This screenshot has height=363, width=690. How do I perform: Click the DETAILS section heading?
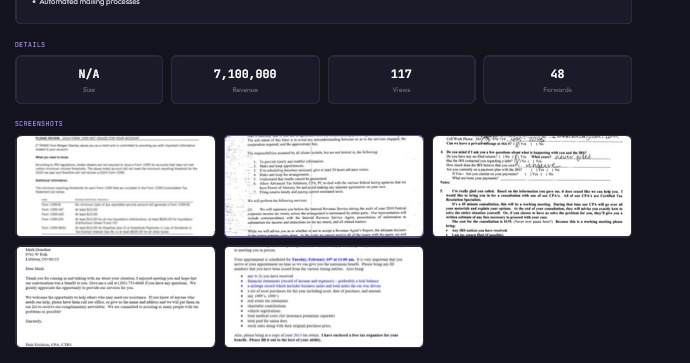pyautogui.click(x=30, y=44)
